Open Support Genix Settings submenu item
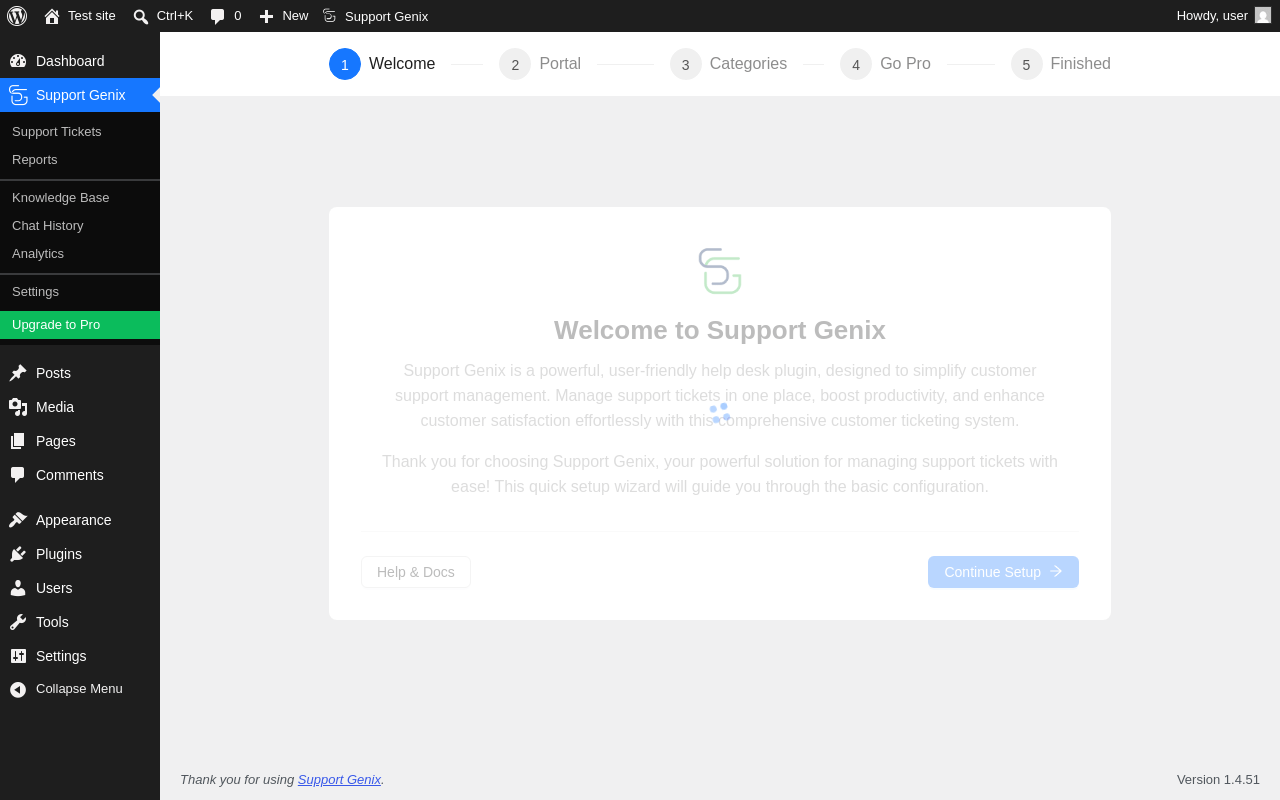 point(80,291)
